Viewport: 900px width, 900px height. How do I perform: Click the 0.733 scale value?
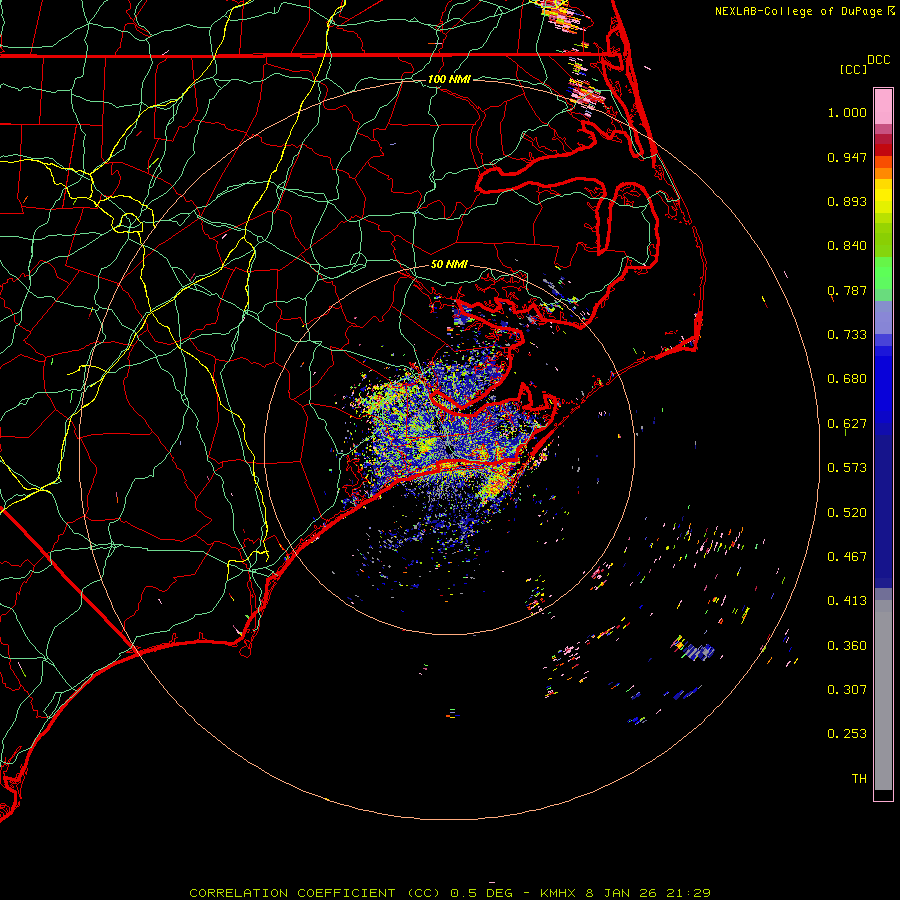[847, 335]
